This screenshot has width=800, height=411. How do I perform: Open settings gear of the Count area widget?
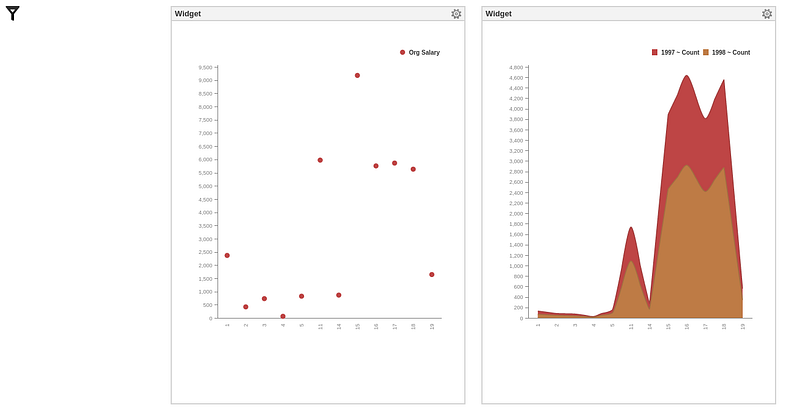pos(767,14)
